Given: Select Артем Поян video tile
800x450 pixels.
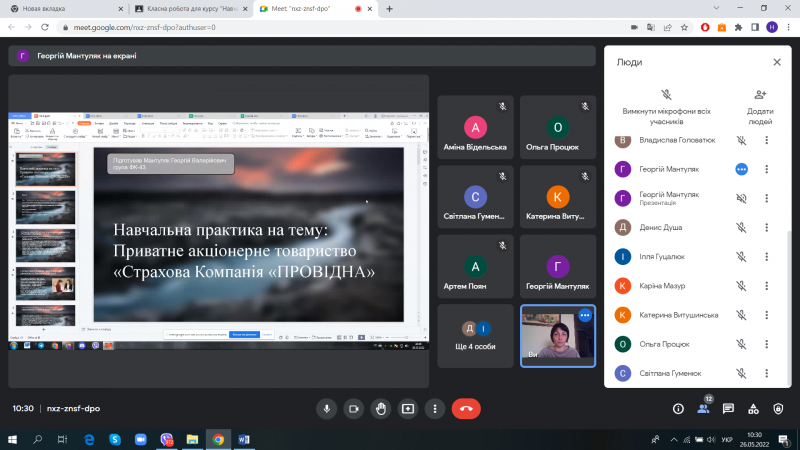Looking at the screenshot, I should coord(475,266).
